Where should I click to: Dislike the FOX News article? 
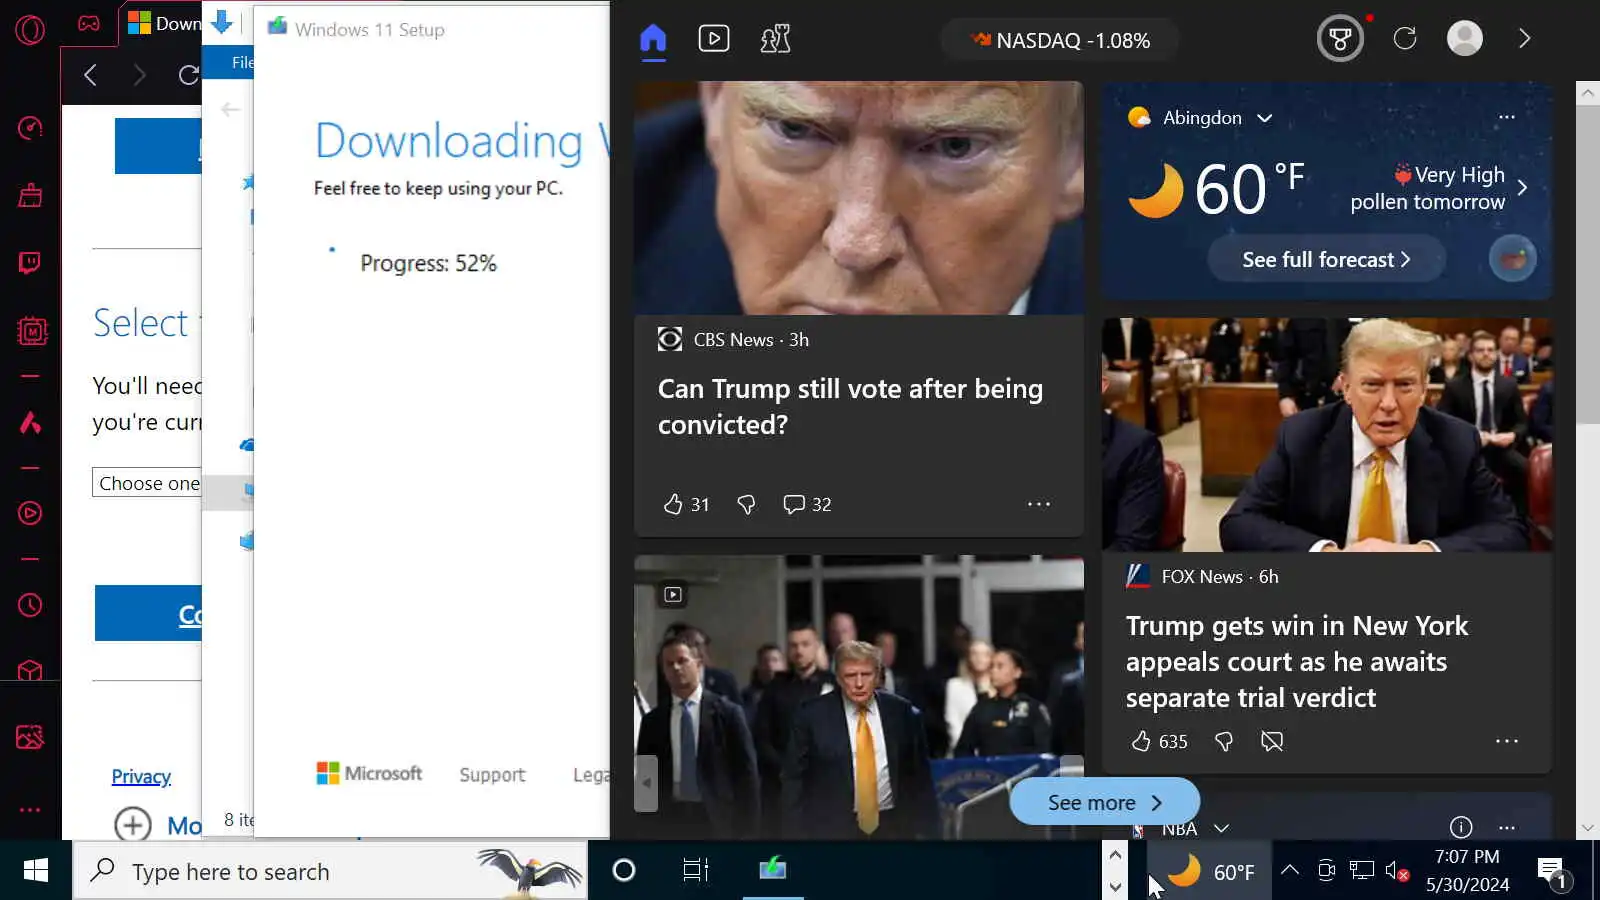coord(1223,741)
